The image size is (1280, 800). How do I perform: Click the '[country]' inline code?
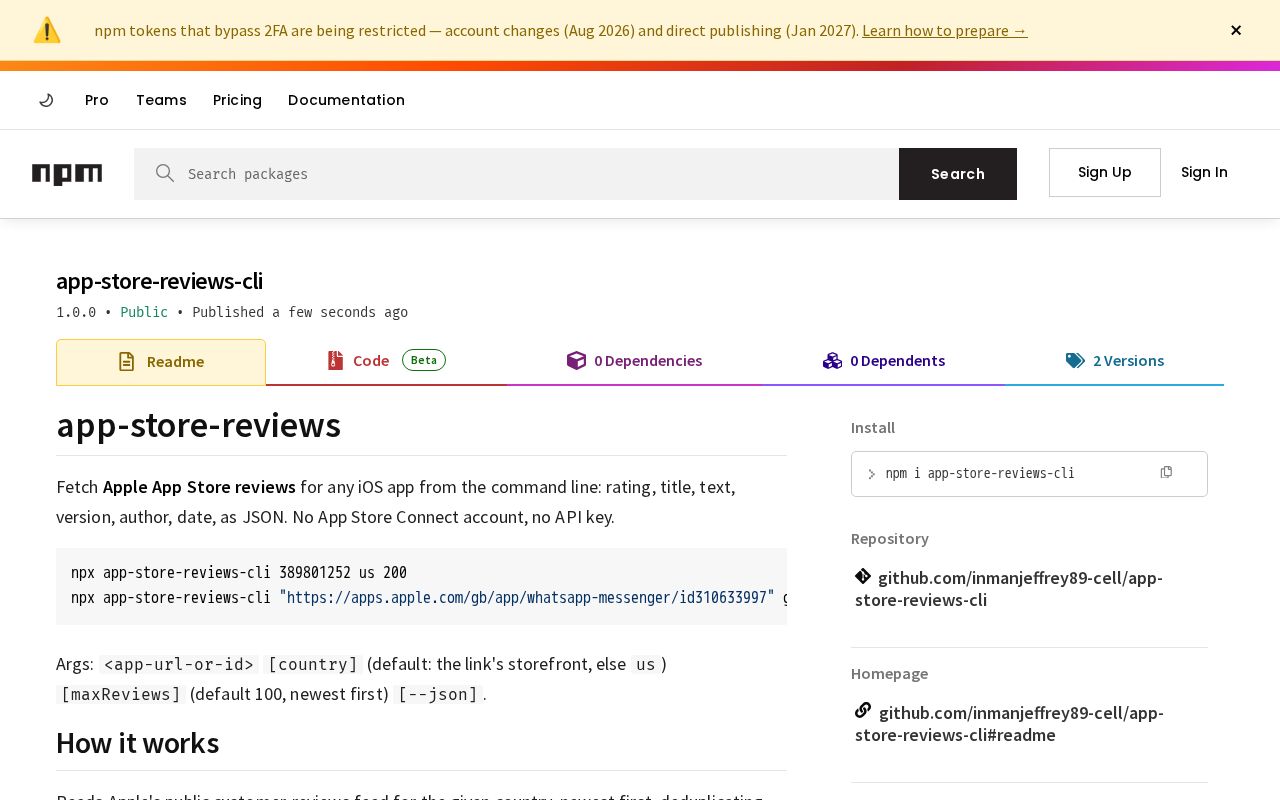(312, 664)
